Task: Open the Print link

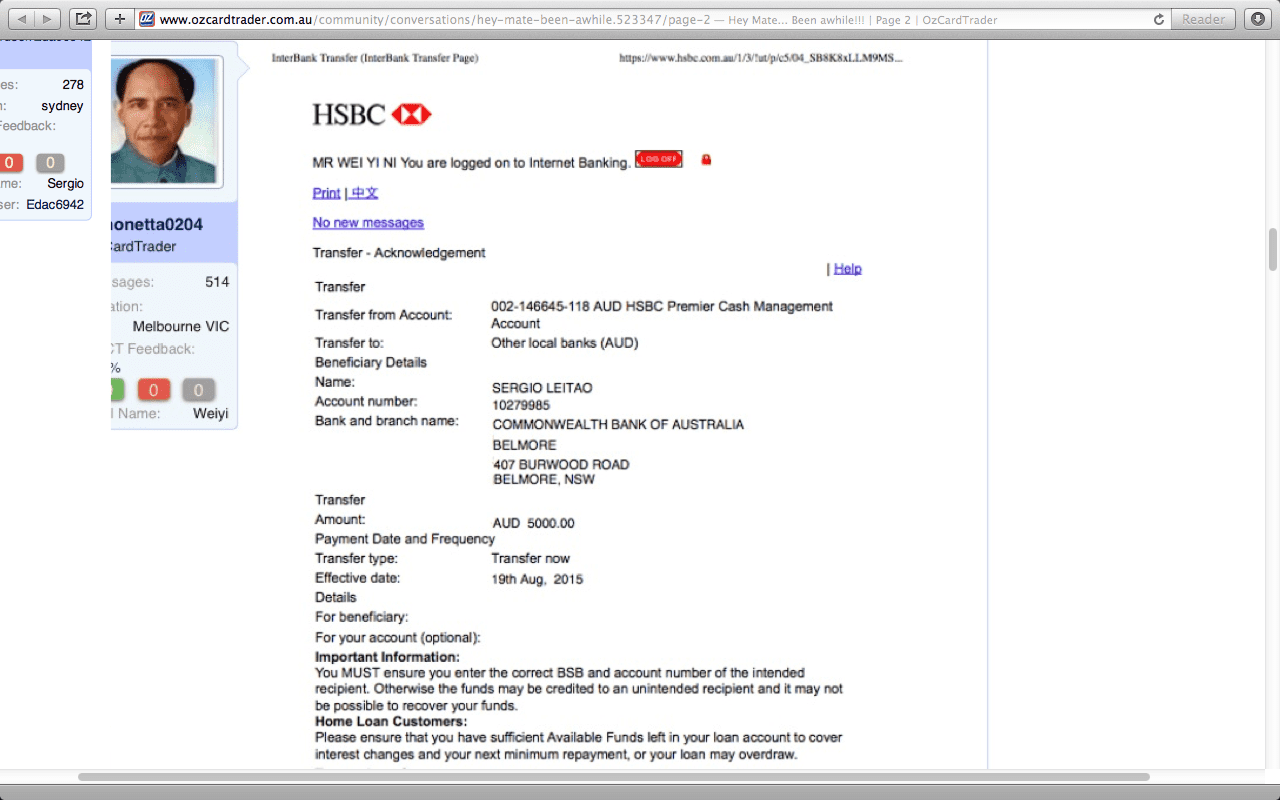Action: pyautogui.click(x=327, y=193)
